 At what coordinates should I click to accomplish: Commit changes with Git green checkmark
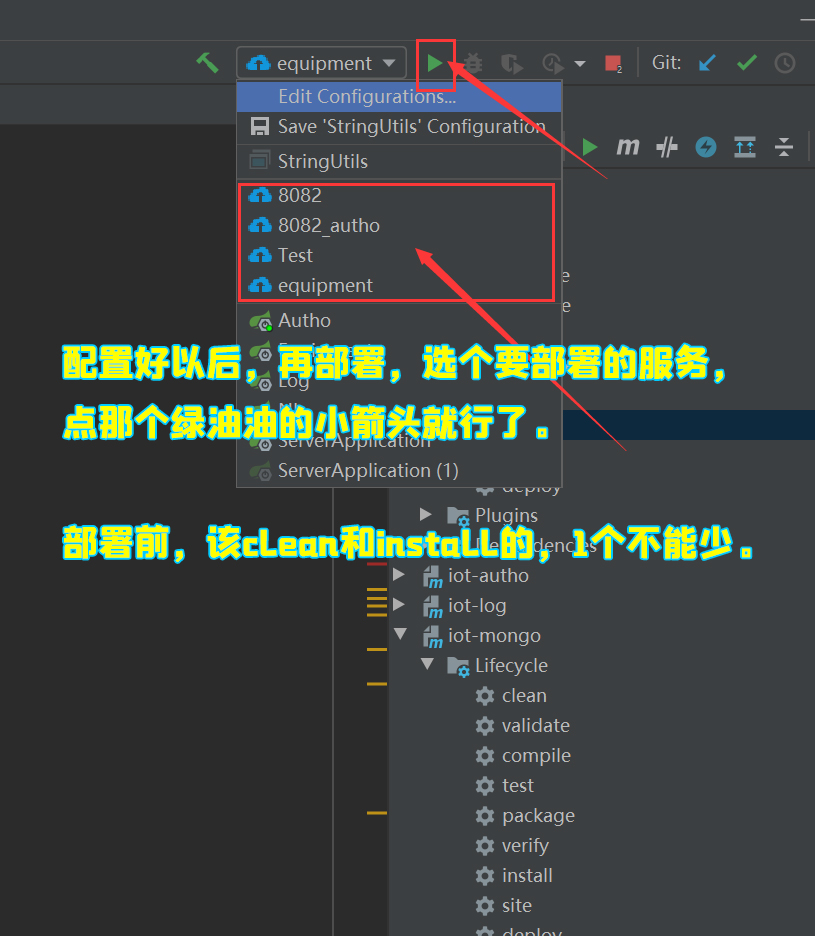(x=746, y=63)
